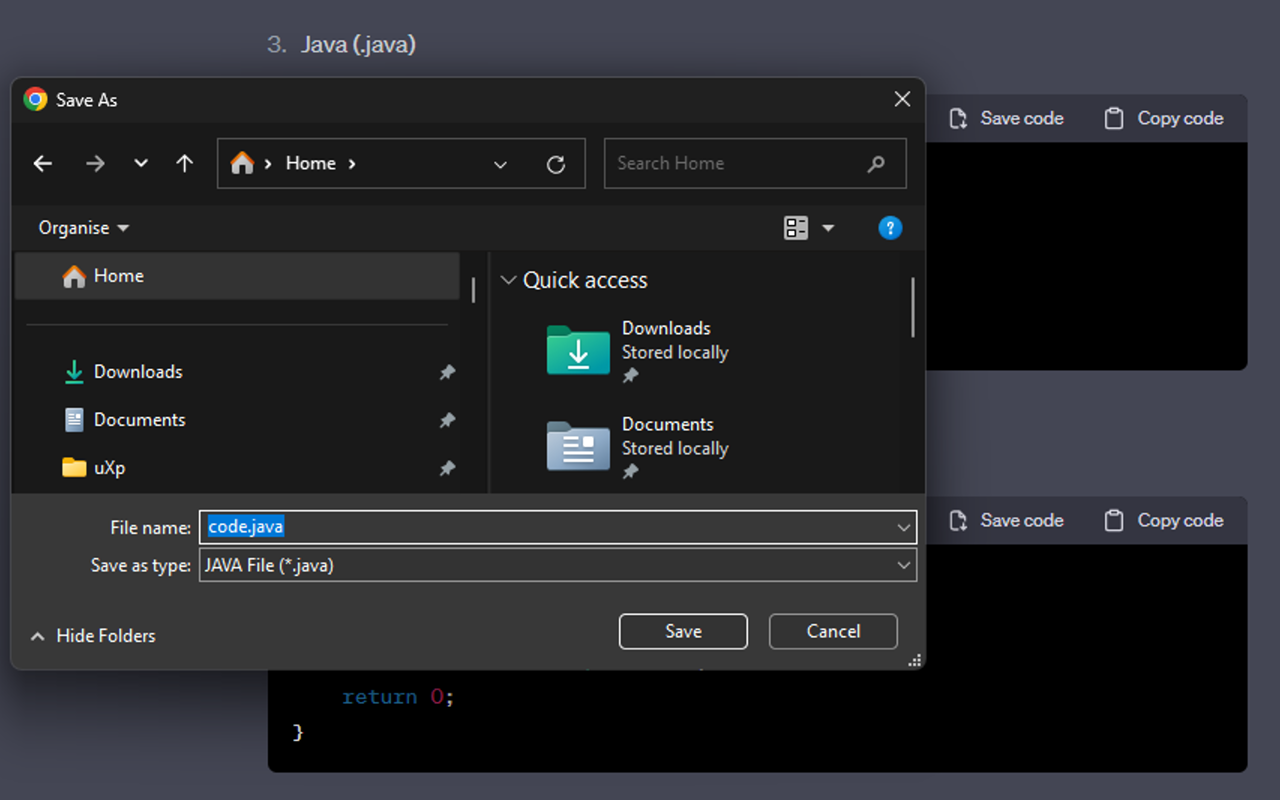Click the lower Save code icon
Screen dimensions: 1280x800
coord(957,520)
